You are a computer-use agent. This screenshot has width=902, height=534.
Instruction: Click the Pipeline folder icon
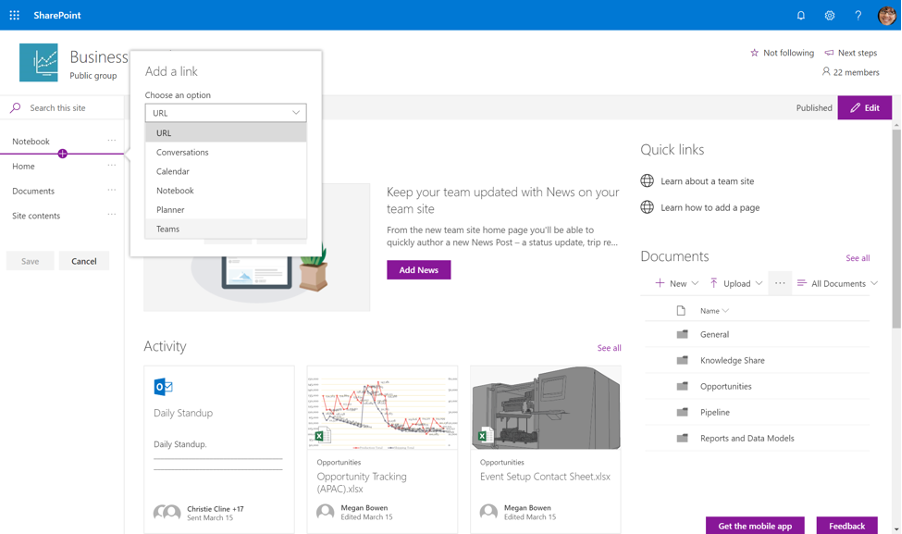point(682,412)
